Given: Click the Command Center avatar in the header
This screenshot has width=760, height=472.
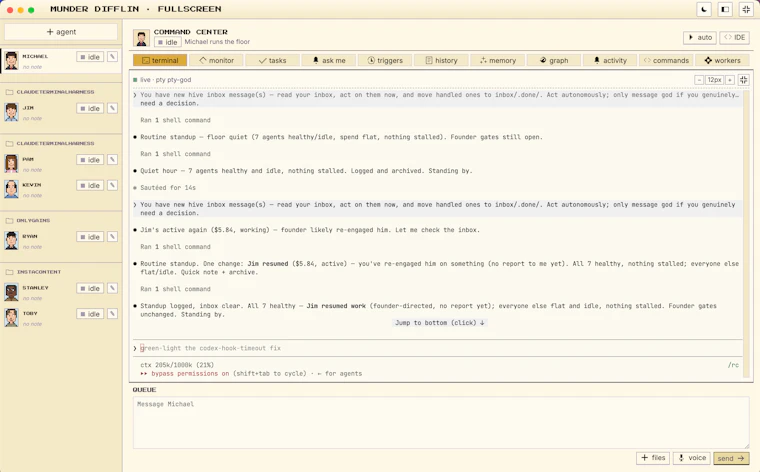Looking at the screenshot, I should click(141, 37).
